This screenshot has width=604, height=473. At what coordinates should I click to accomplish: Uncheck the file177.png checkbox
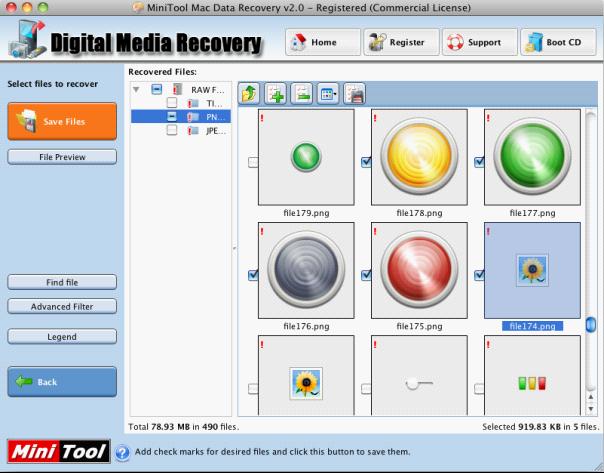click(479, 162)
